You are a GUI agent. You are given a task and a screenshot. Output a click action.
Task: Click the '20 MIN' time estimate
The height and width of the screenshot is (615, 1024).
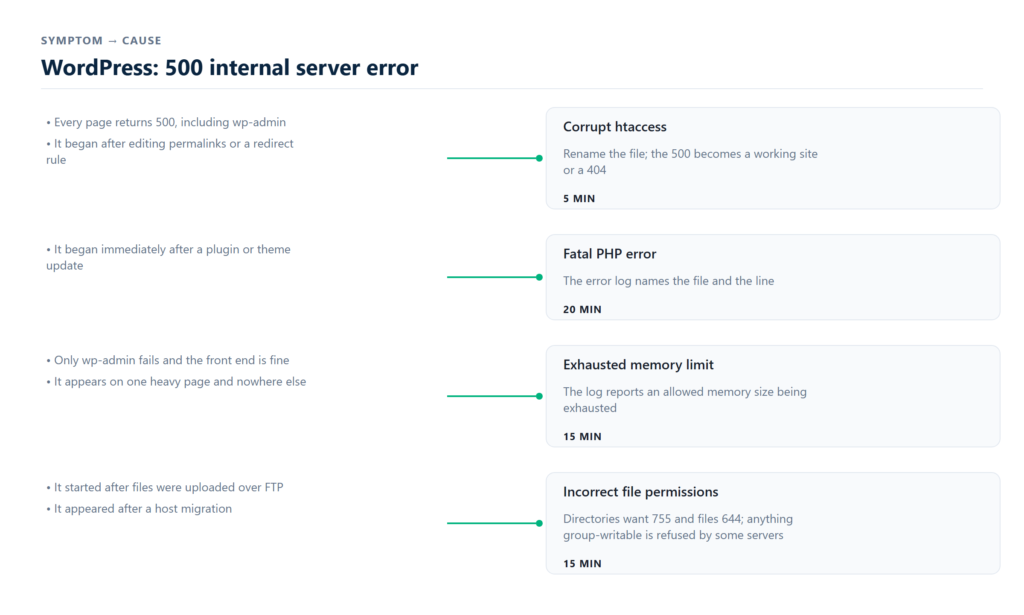[x=582, y=309]
